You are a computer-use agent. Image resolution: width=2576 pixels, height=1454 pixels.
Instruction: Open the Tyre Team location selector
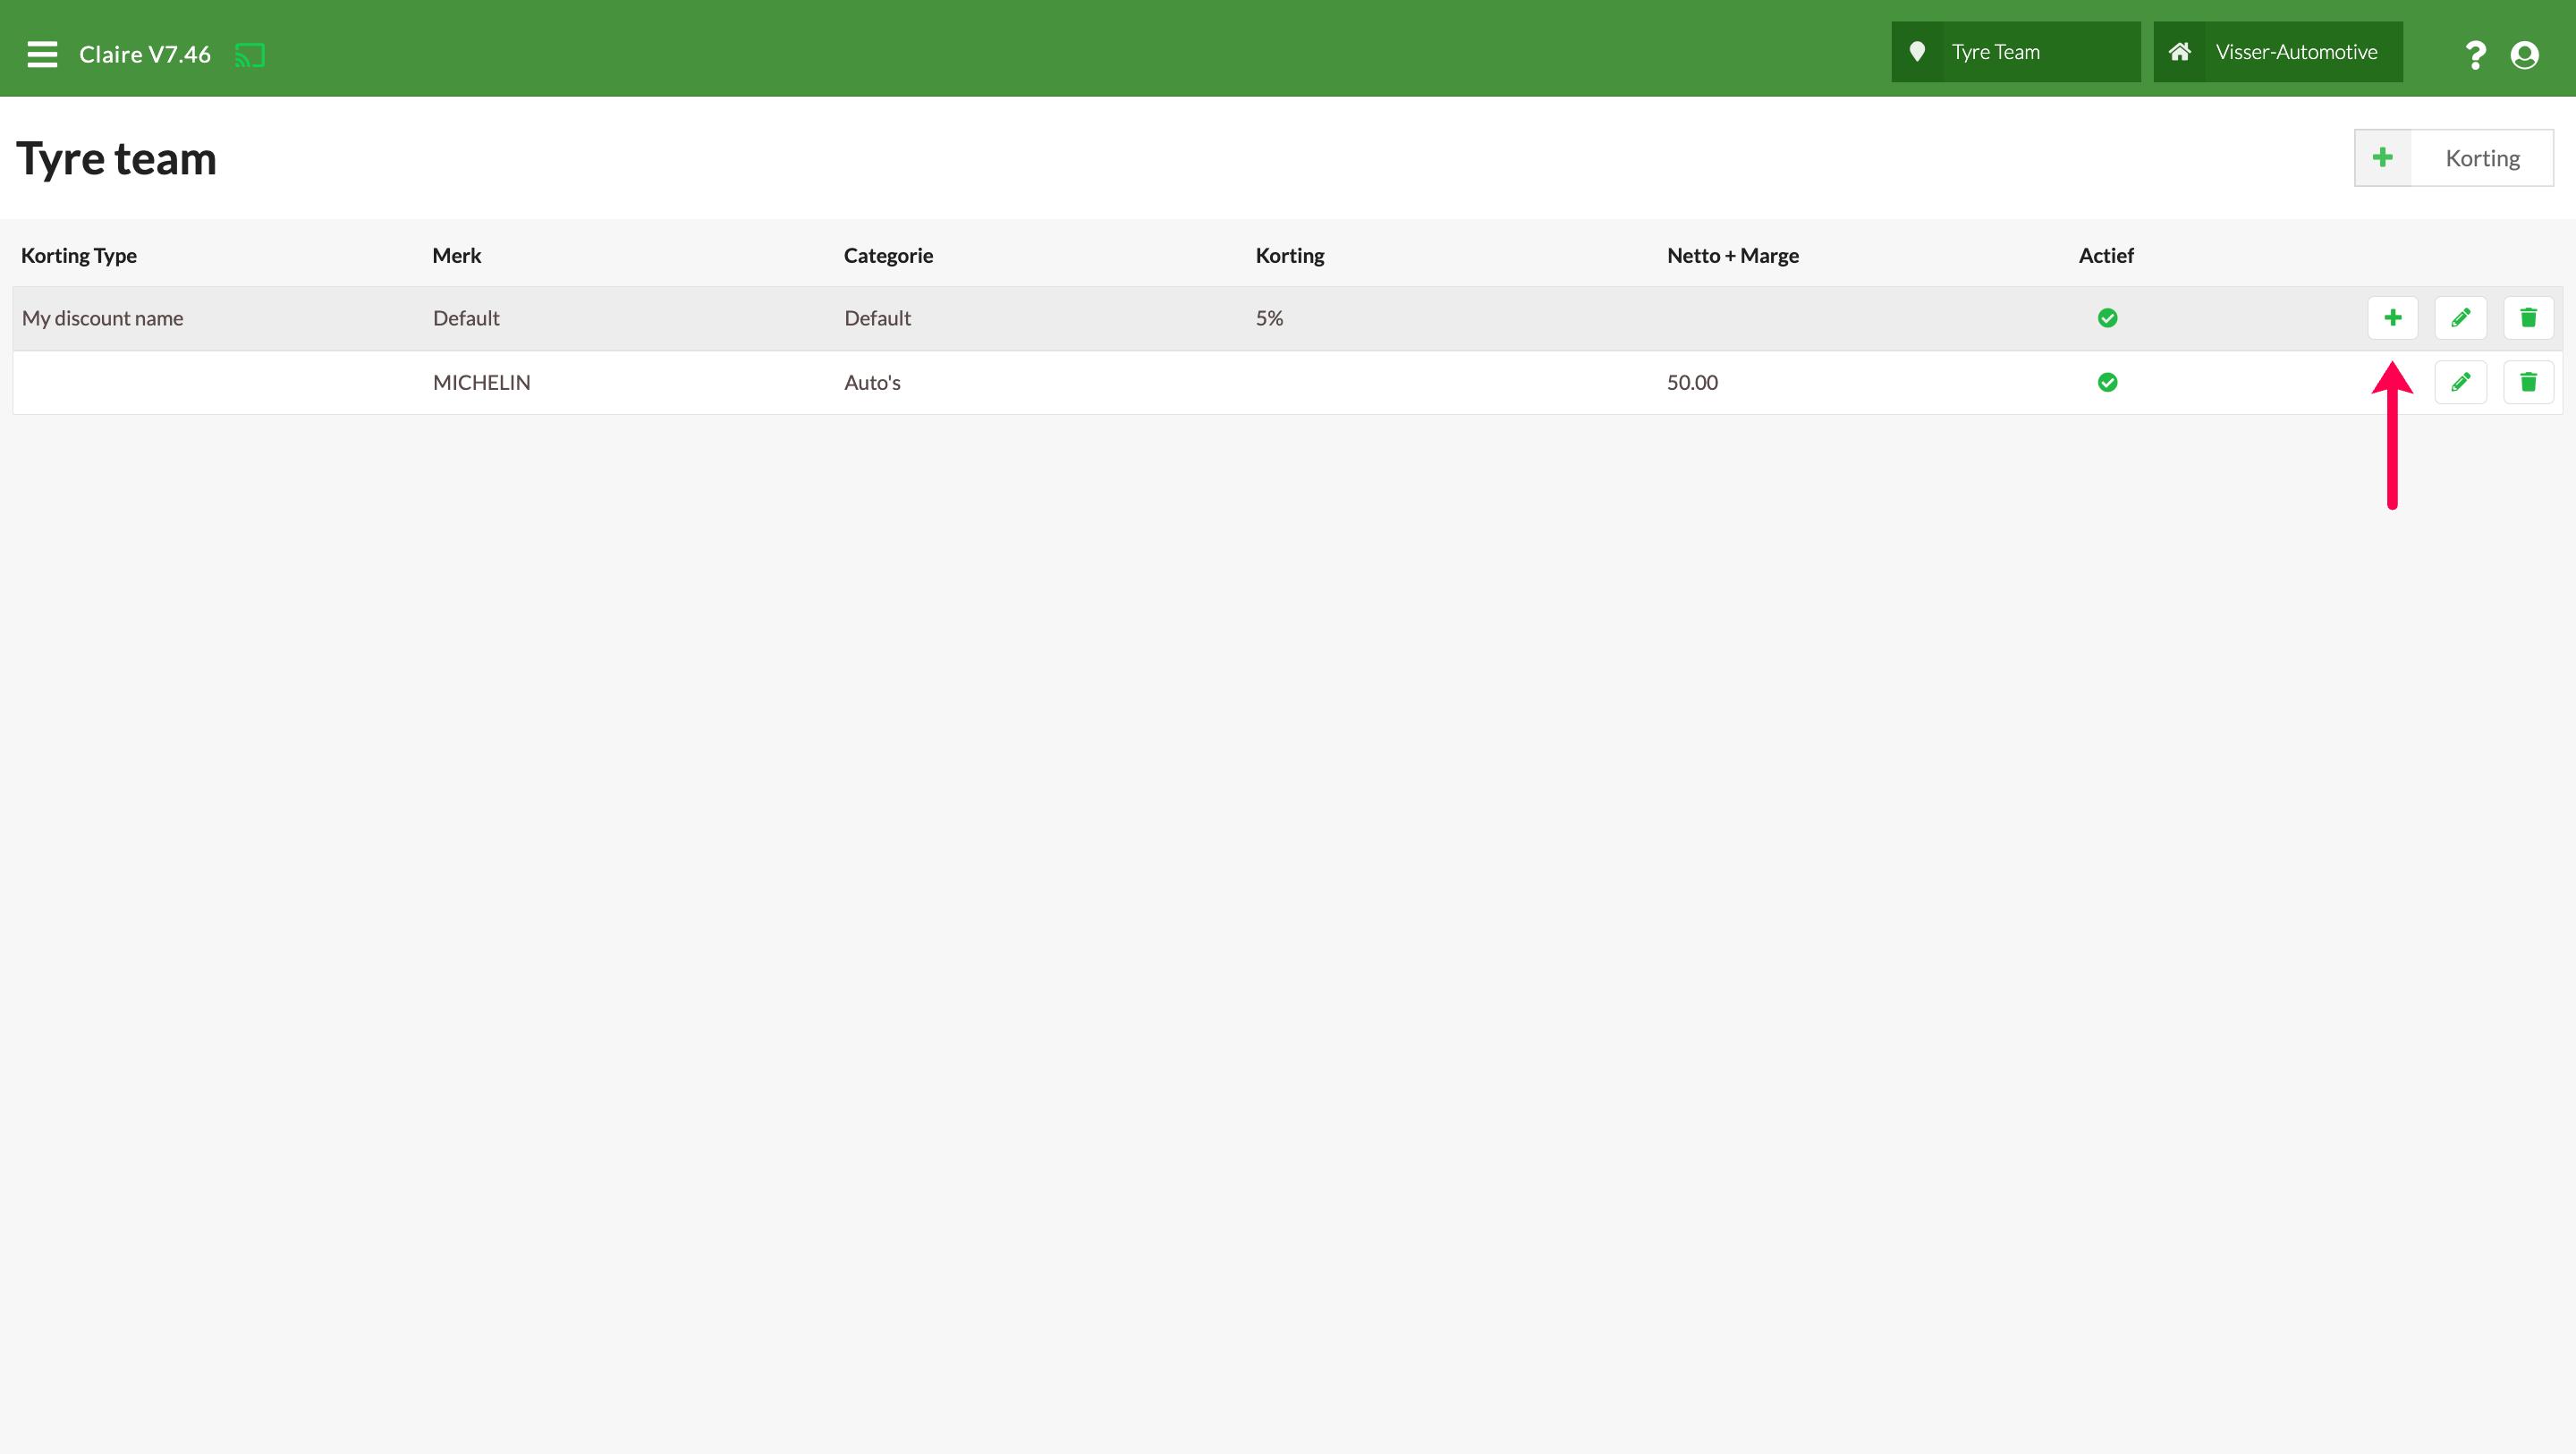[x=2015, y=52]
